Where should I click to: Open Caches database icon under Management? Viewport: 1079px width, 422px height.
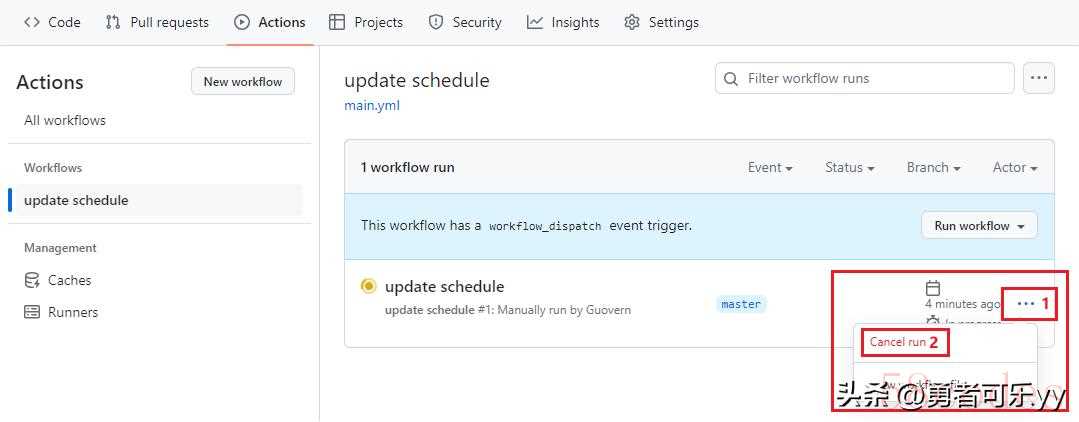(32, 280)
